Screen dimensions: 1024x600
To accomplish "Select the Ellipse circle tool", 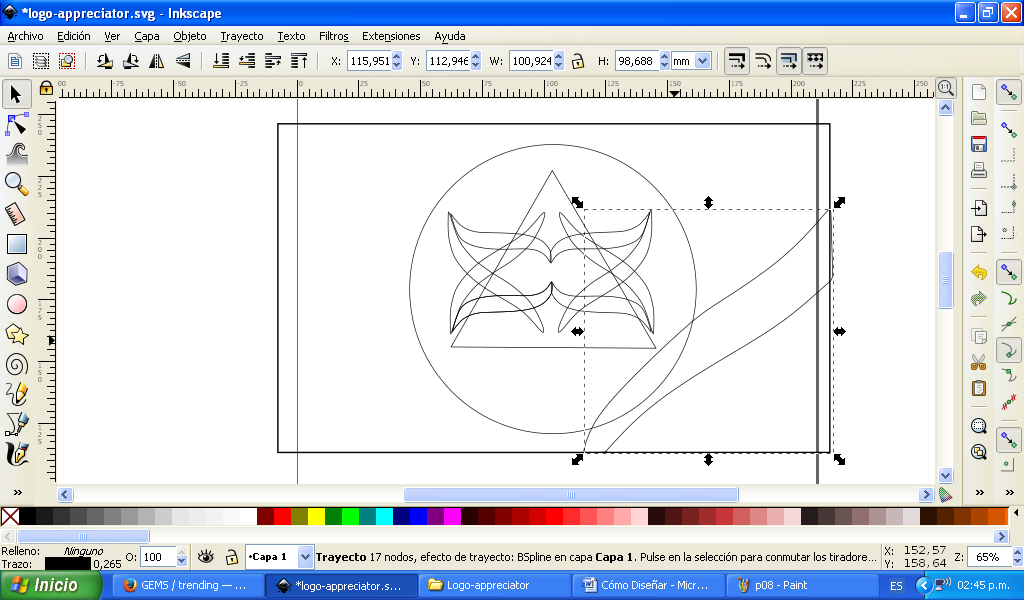I will pyautogui.click(x=16, y=304).
